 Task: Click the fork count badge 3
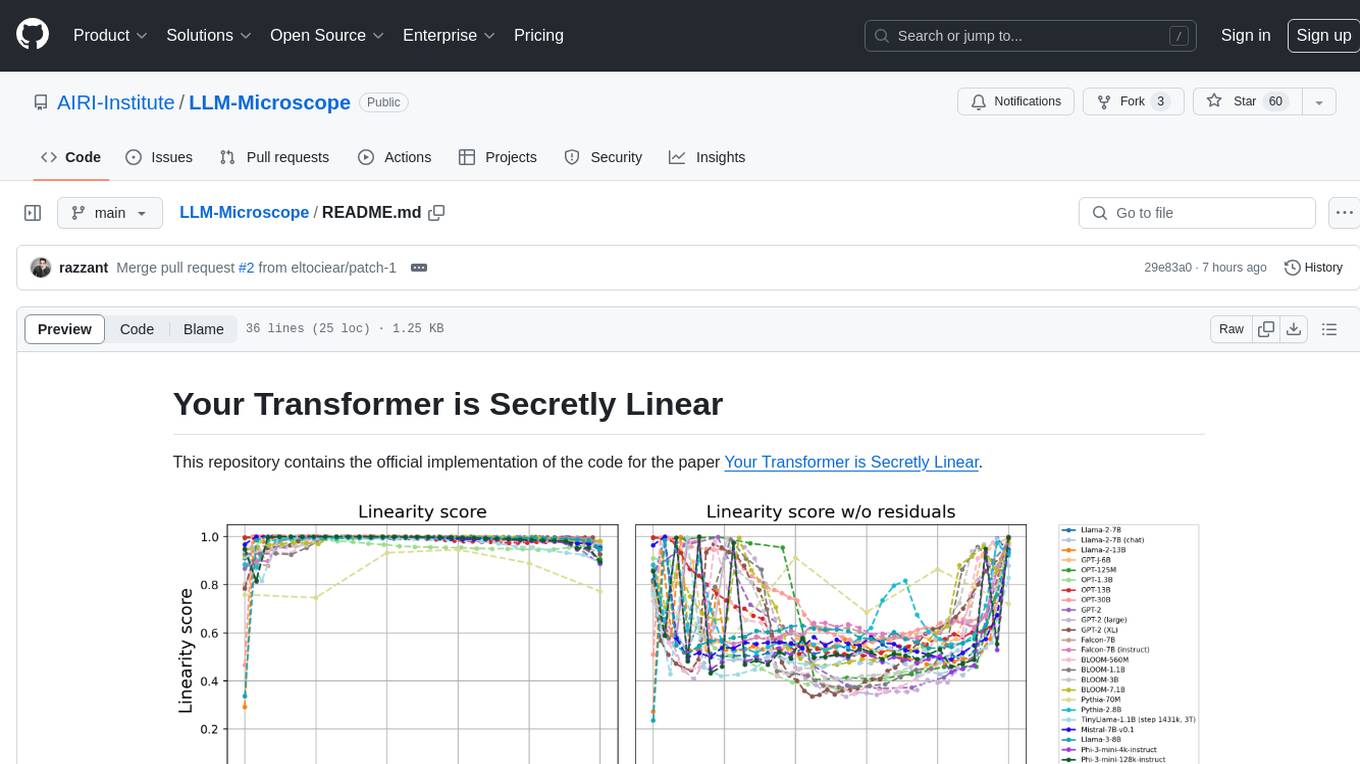coord(1160,102)
